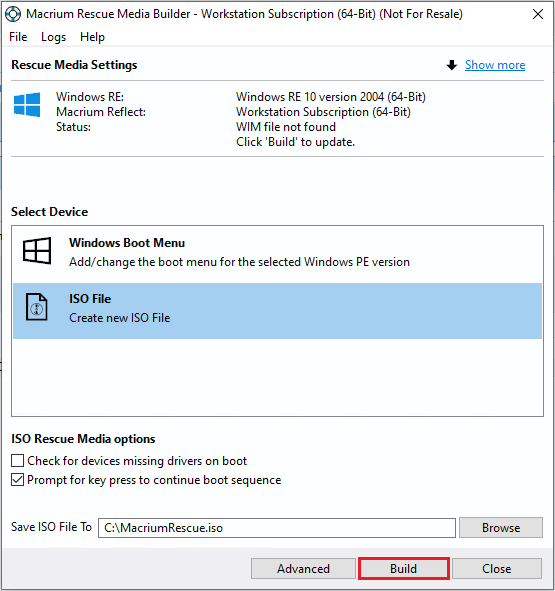Click 'Windows RE 10 version 2004 (64-Bit)' text
Viewport: 555px width, 591px height.
click(x=331, y=97)
